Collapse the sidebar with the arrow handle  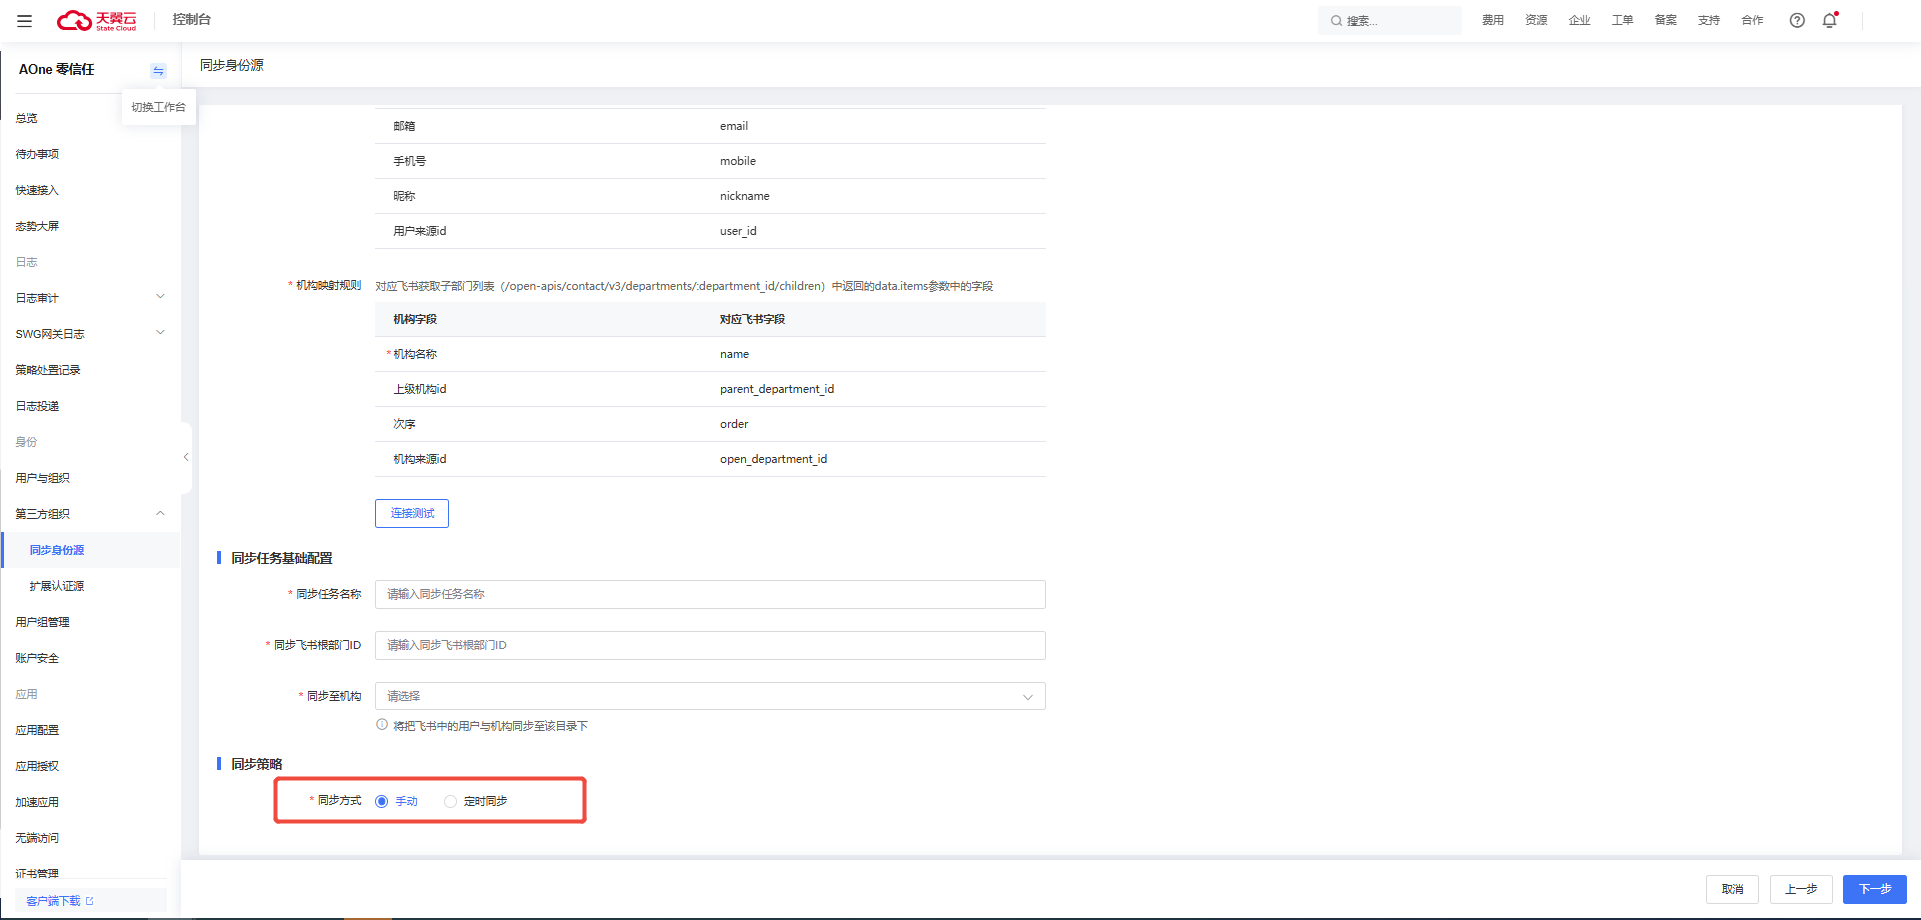(x=186, y=457)
